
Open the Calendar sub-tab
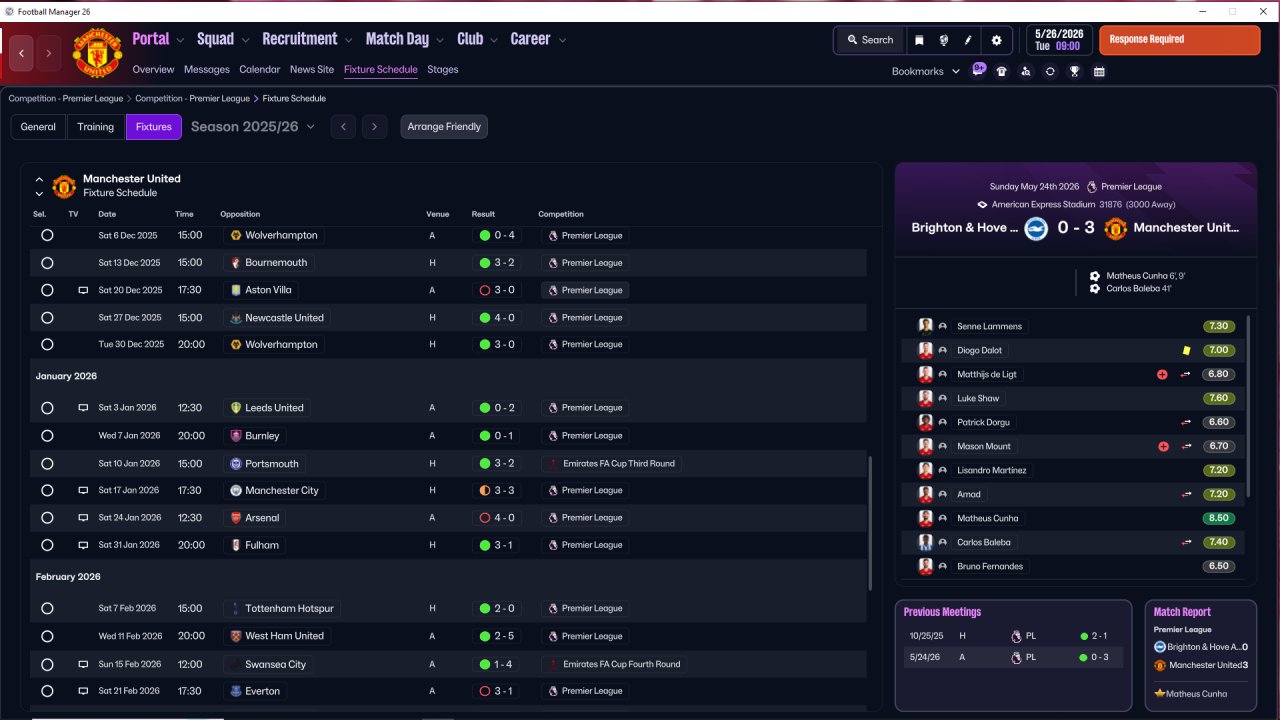click(259, 70)
